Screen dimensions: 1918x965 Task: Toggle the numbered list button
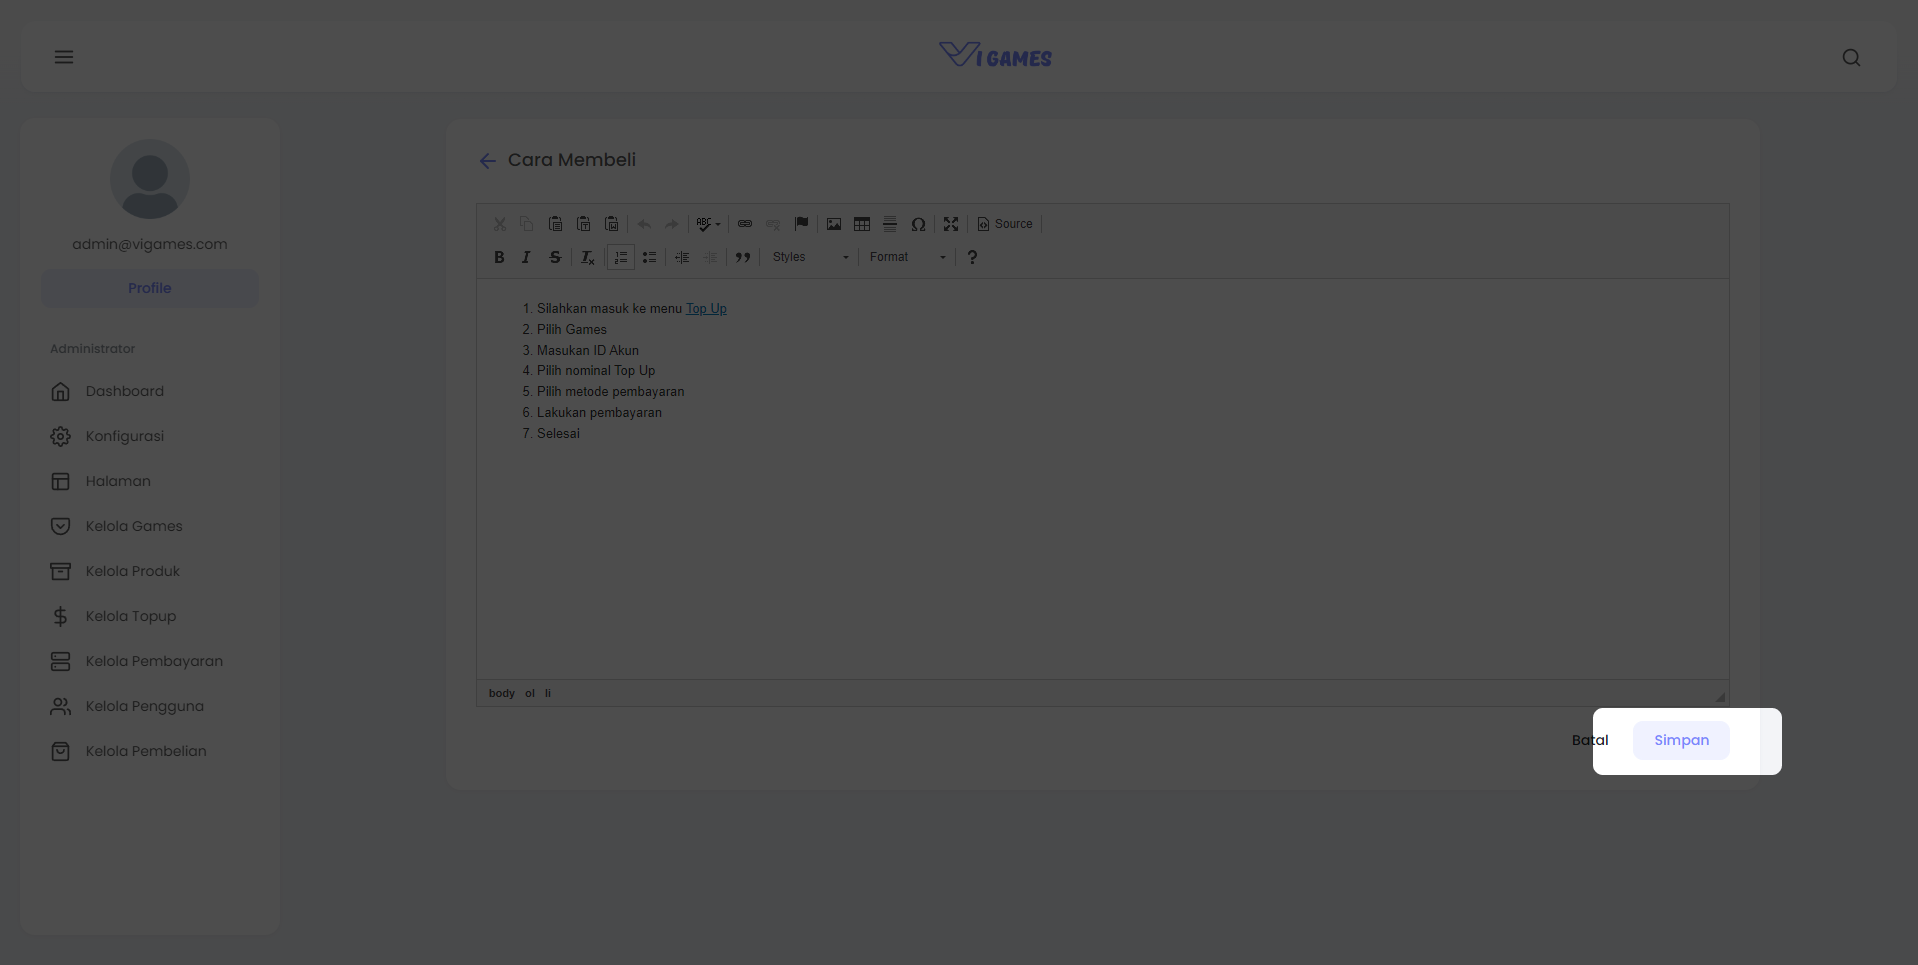tap(621, 257)
